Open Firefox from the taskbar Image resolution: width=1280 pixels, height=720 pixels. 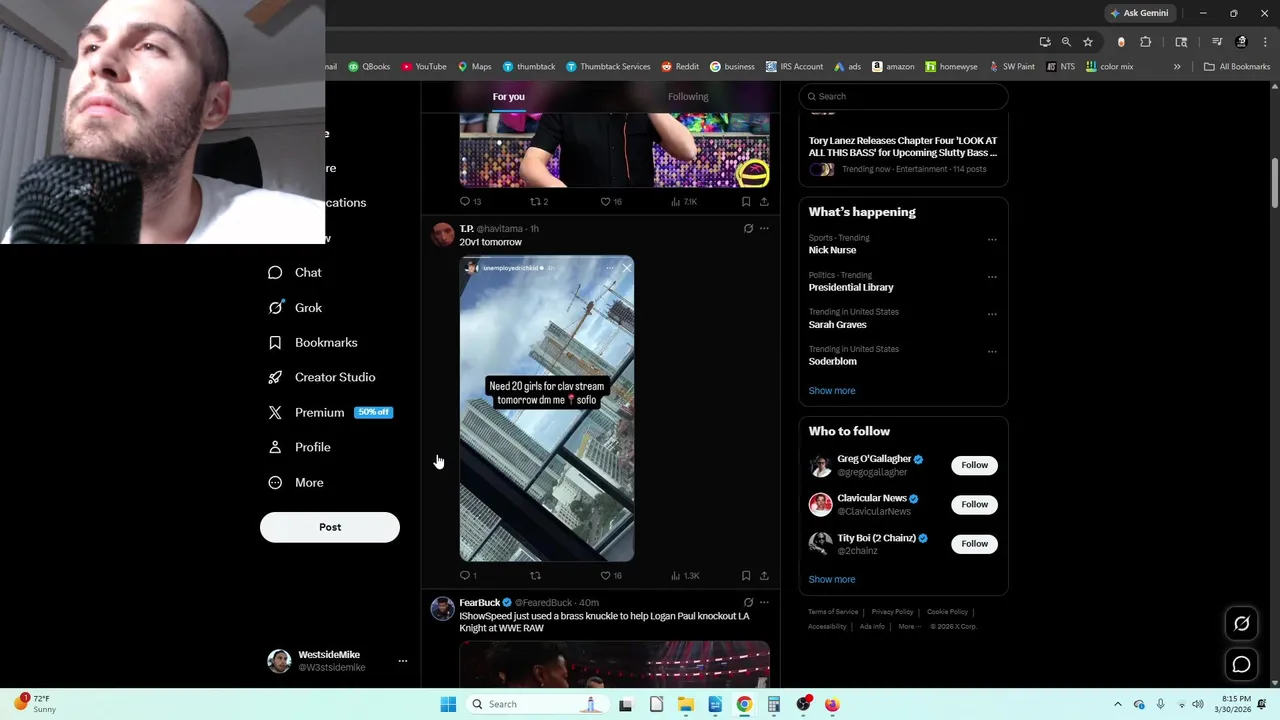(832, 704)
